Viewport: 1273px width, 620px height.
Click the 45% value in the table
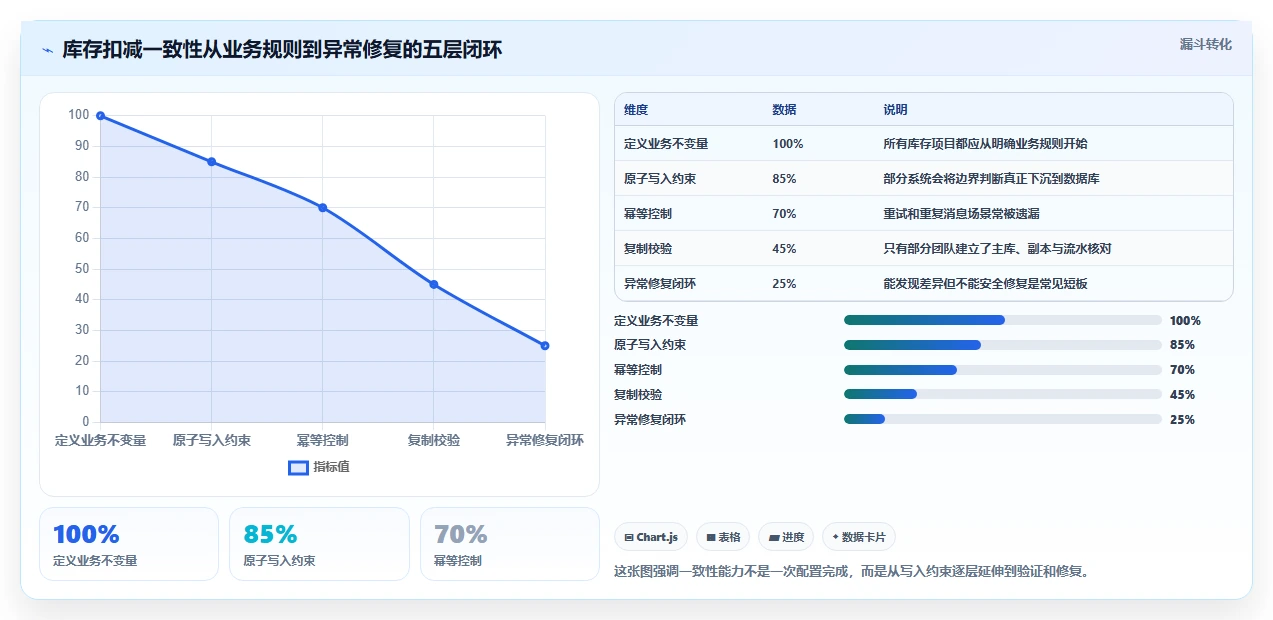tap(784, 249)
